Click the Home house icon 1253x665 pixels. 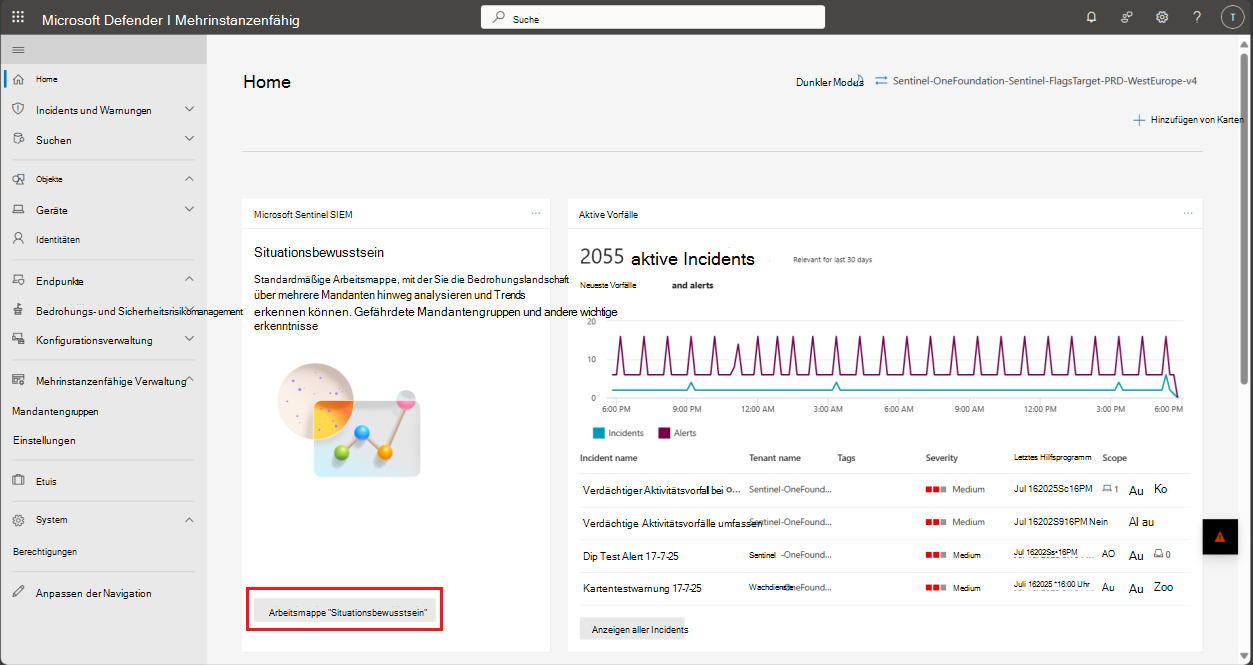(x=18, y=79)
